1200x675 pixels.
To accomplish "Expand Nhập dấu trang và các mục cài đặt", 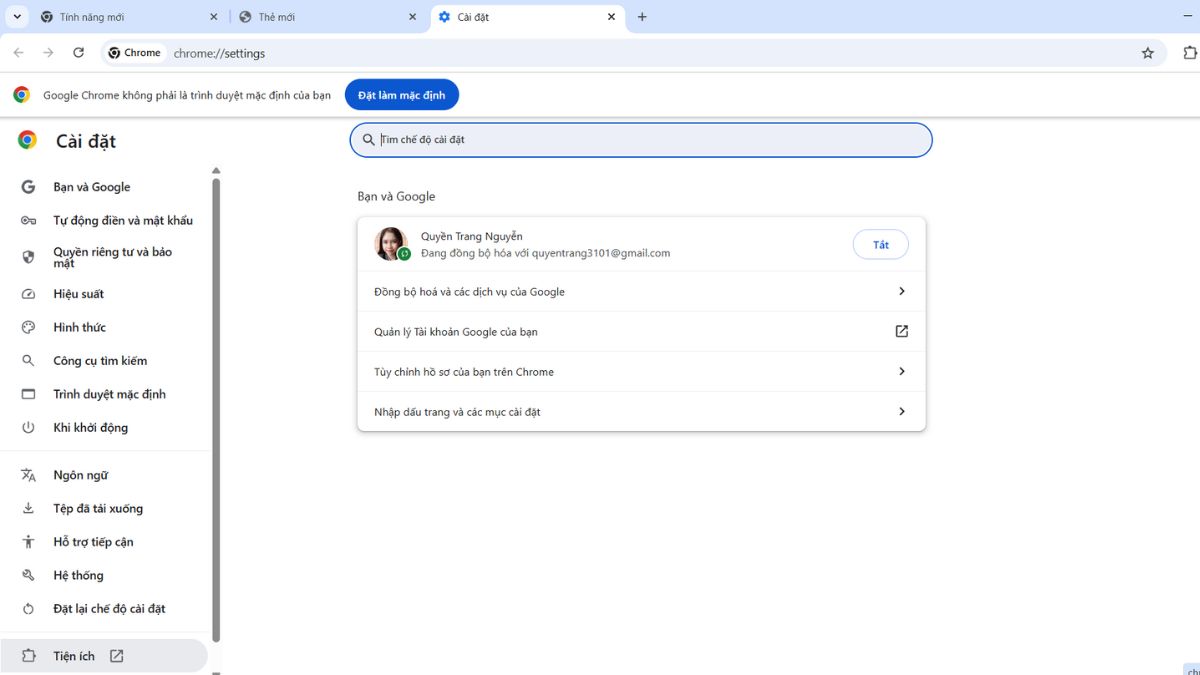I will pos(641,412).
